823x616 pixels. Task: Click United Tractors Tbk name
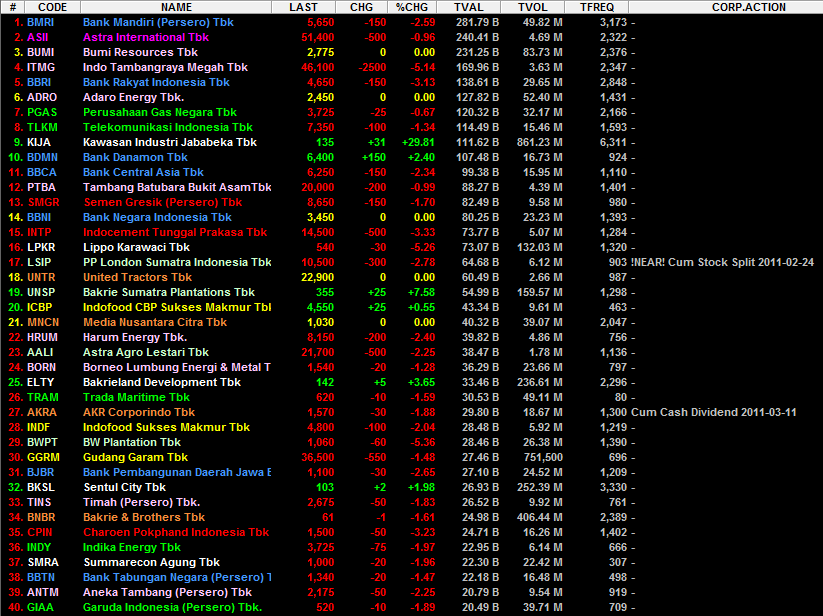coord(138,277)
